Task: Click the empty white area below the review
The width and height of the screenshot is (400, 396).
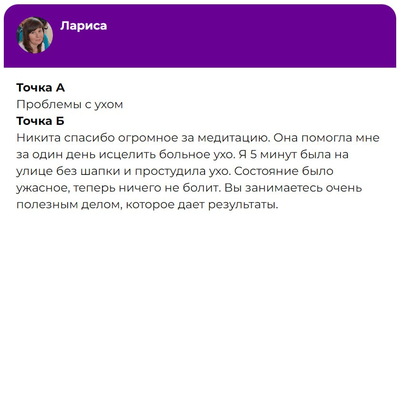Action: tap(200, 300)
